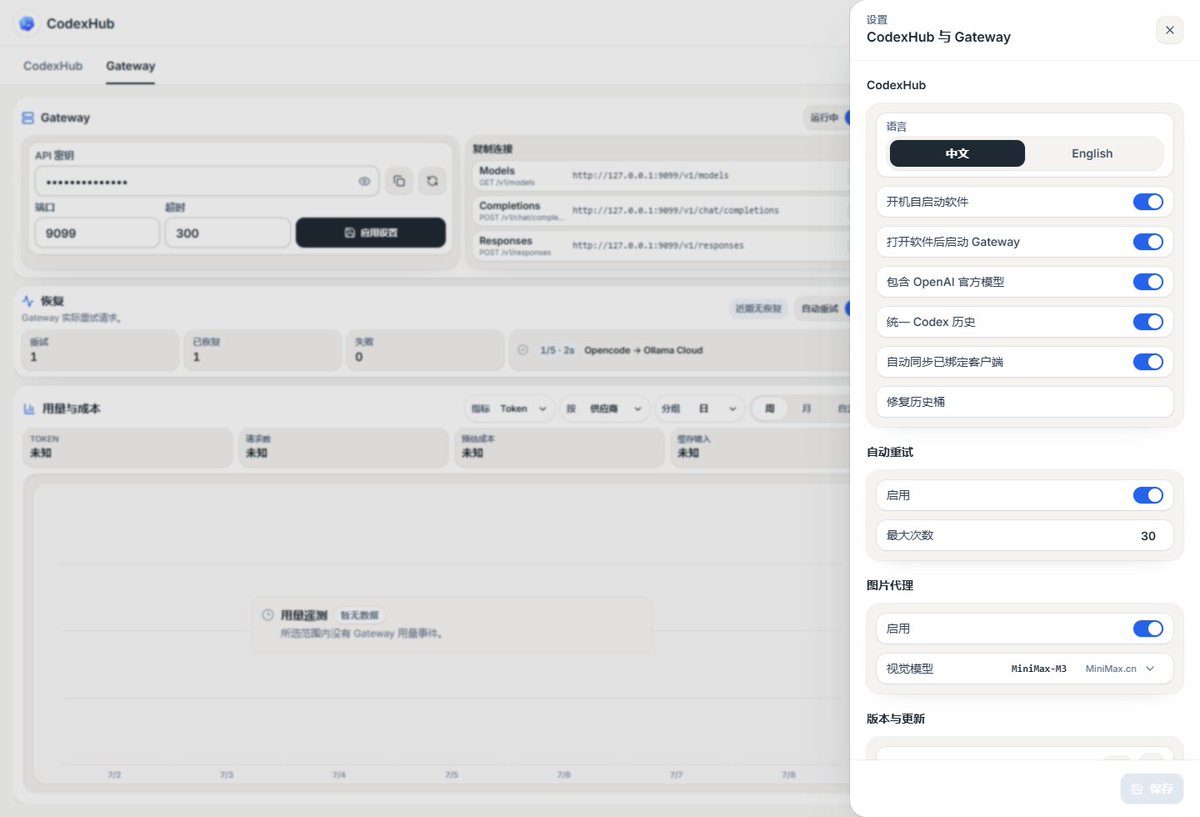Close the settings panel with the X

(1169, 30)
